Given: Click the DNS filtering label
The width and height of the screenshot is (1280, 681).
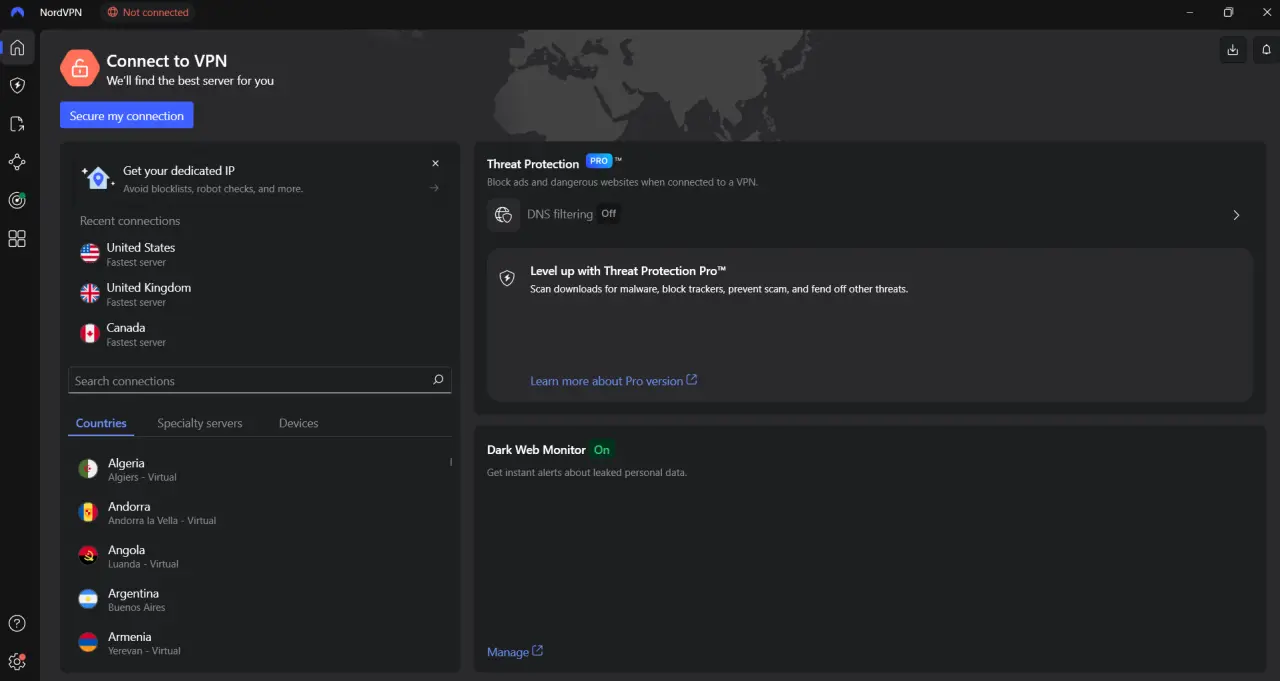Looking at the screenshot, I should (560, 214).
